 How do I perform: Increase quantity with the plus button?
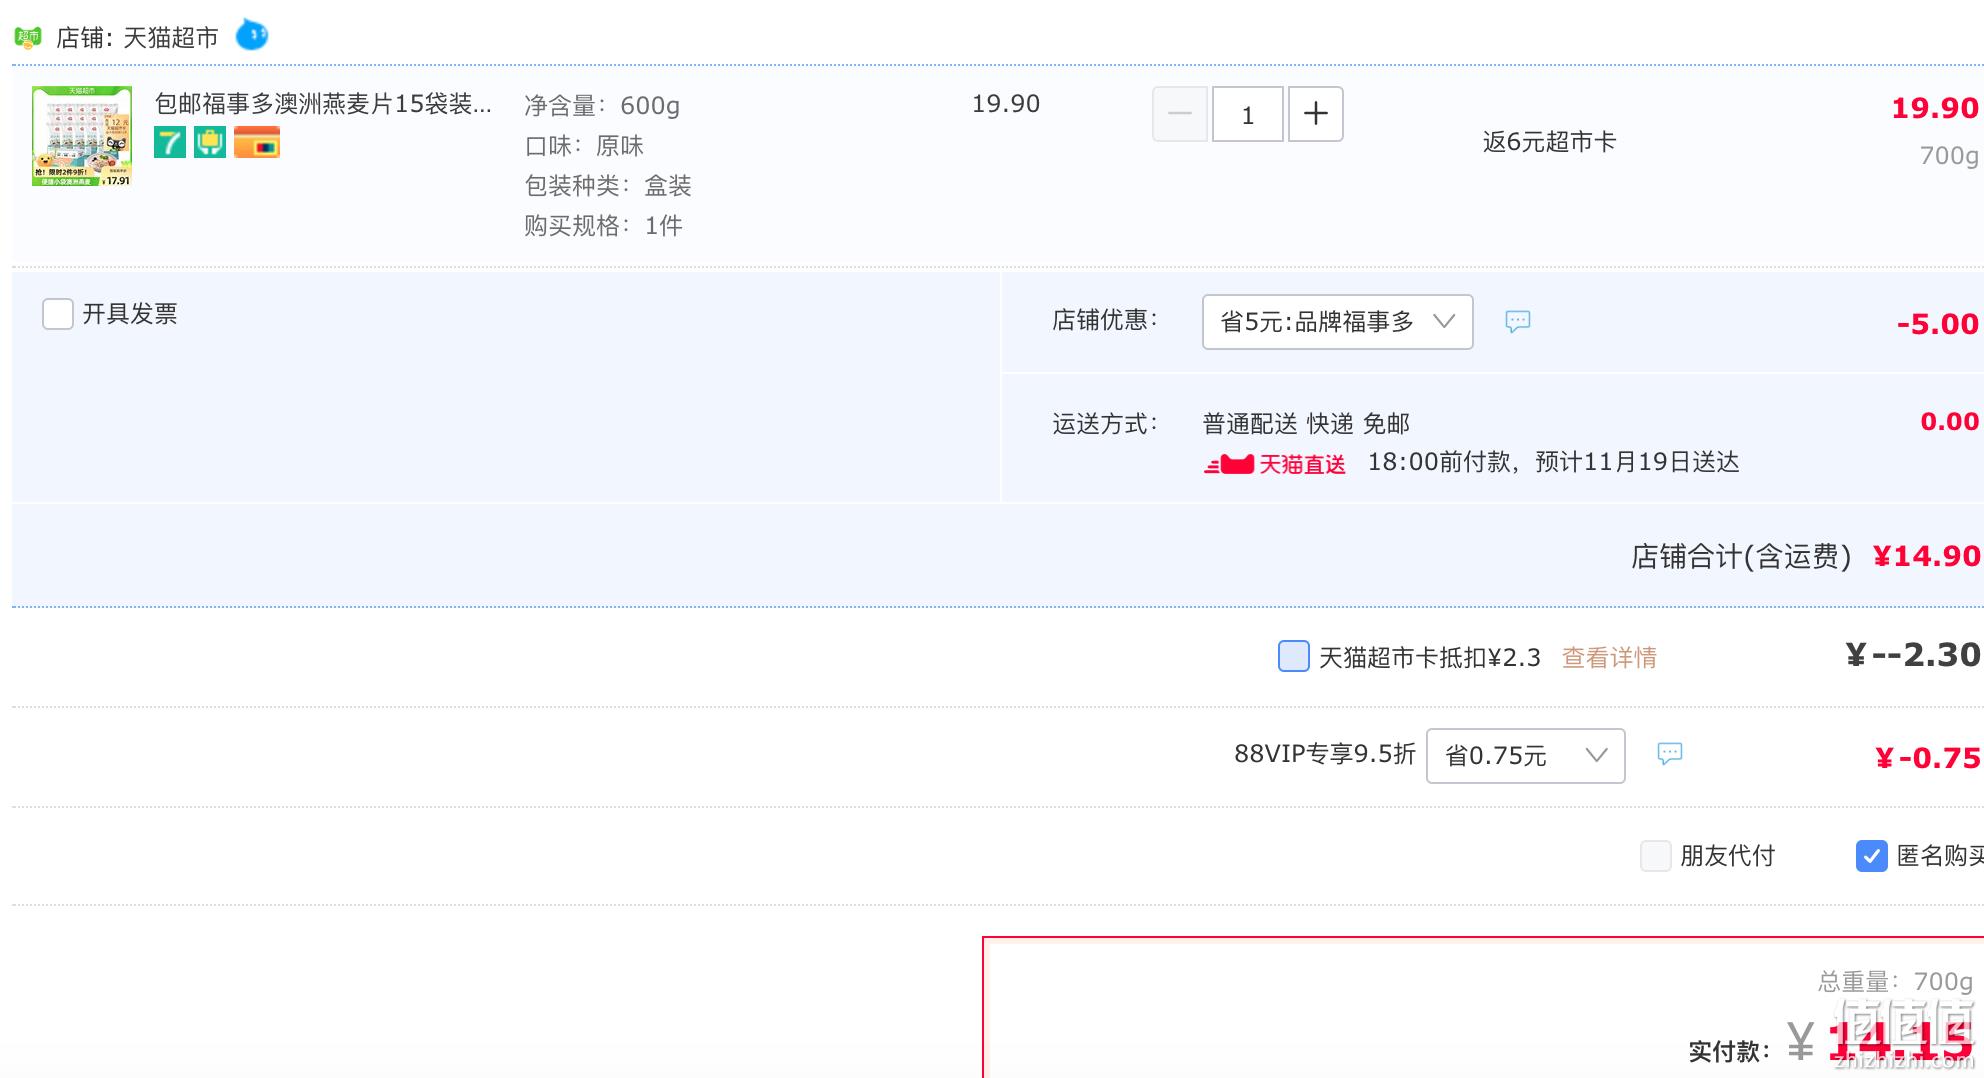[x=1316, y=114]
